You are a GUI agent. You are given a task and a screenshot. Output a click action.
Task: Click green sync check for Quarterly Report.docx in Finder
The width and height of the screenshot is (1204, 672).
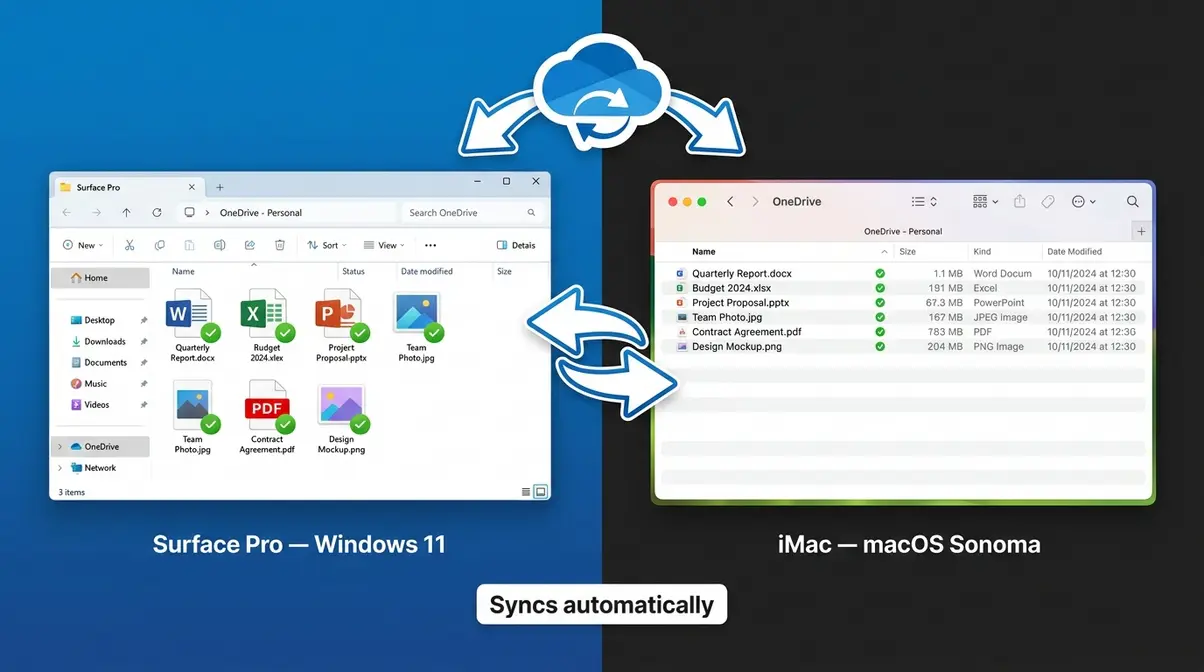click(880, 273)
